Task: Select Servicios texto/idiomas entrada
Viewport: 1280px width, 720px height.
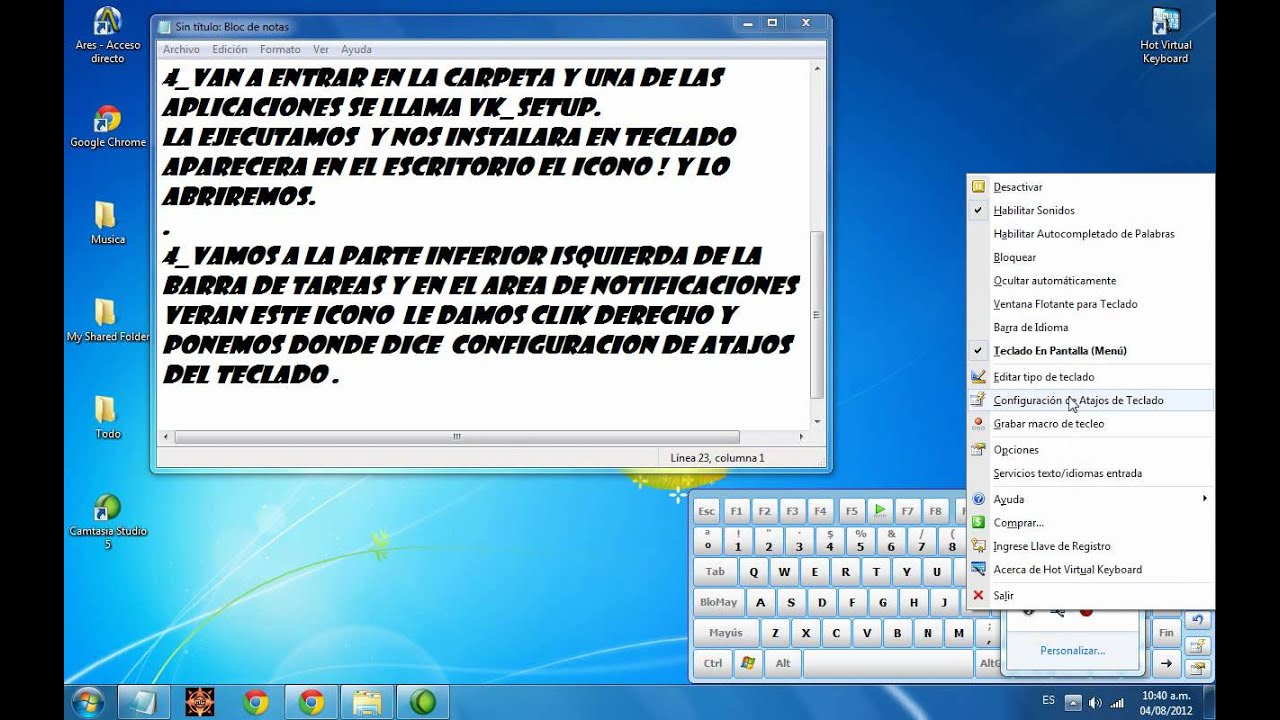Action: (1090, 473)
